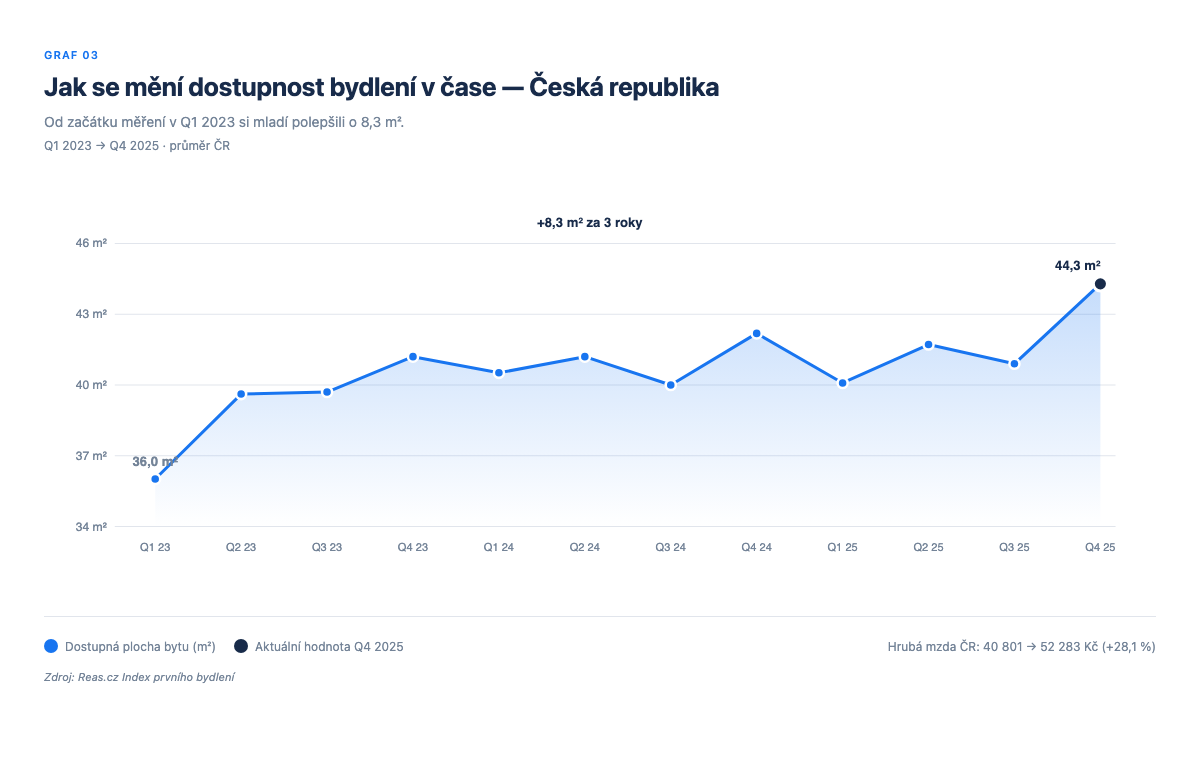
Task: Click the 36,0 m² starting value label
Action: (x=154, y=462)
